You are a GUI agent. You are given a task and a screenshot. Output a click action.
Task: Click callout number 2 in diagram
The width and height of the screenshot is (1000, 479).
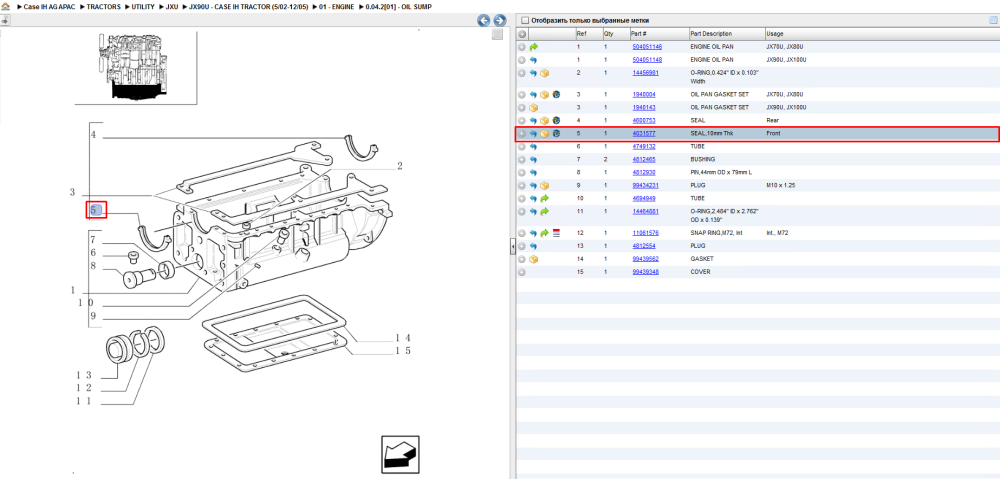point(400,166)
